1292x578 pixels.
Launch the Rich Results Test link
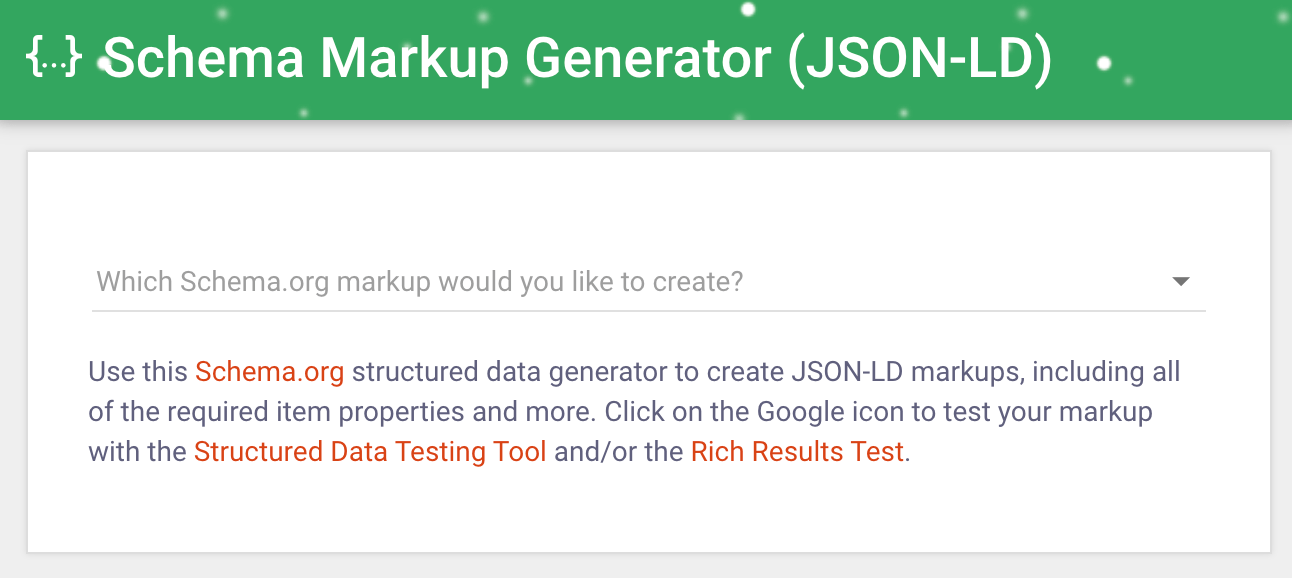click(795, 451)
